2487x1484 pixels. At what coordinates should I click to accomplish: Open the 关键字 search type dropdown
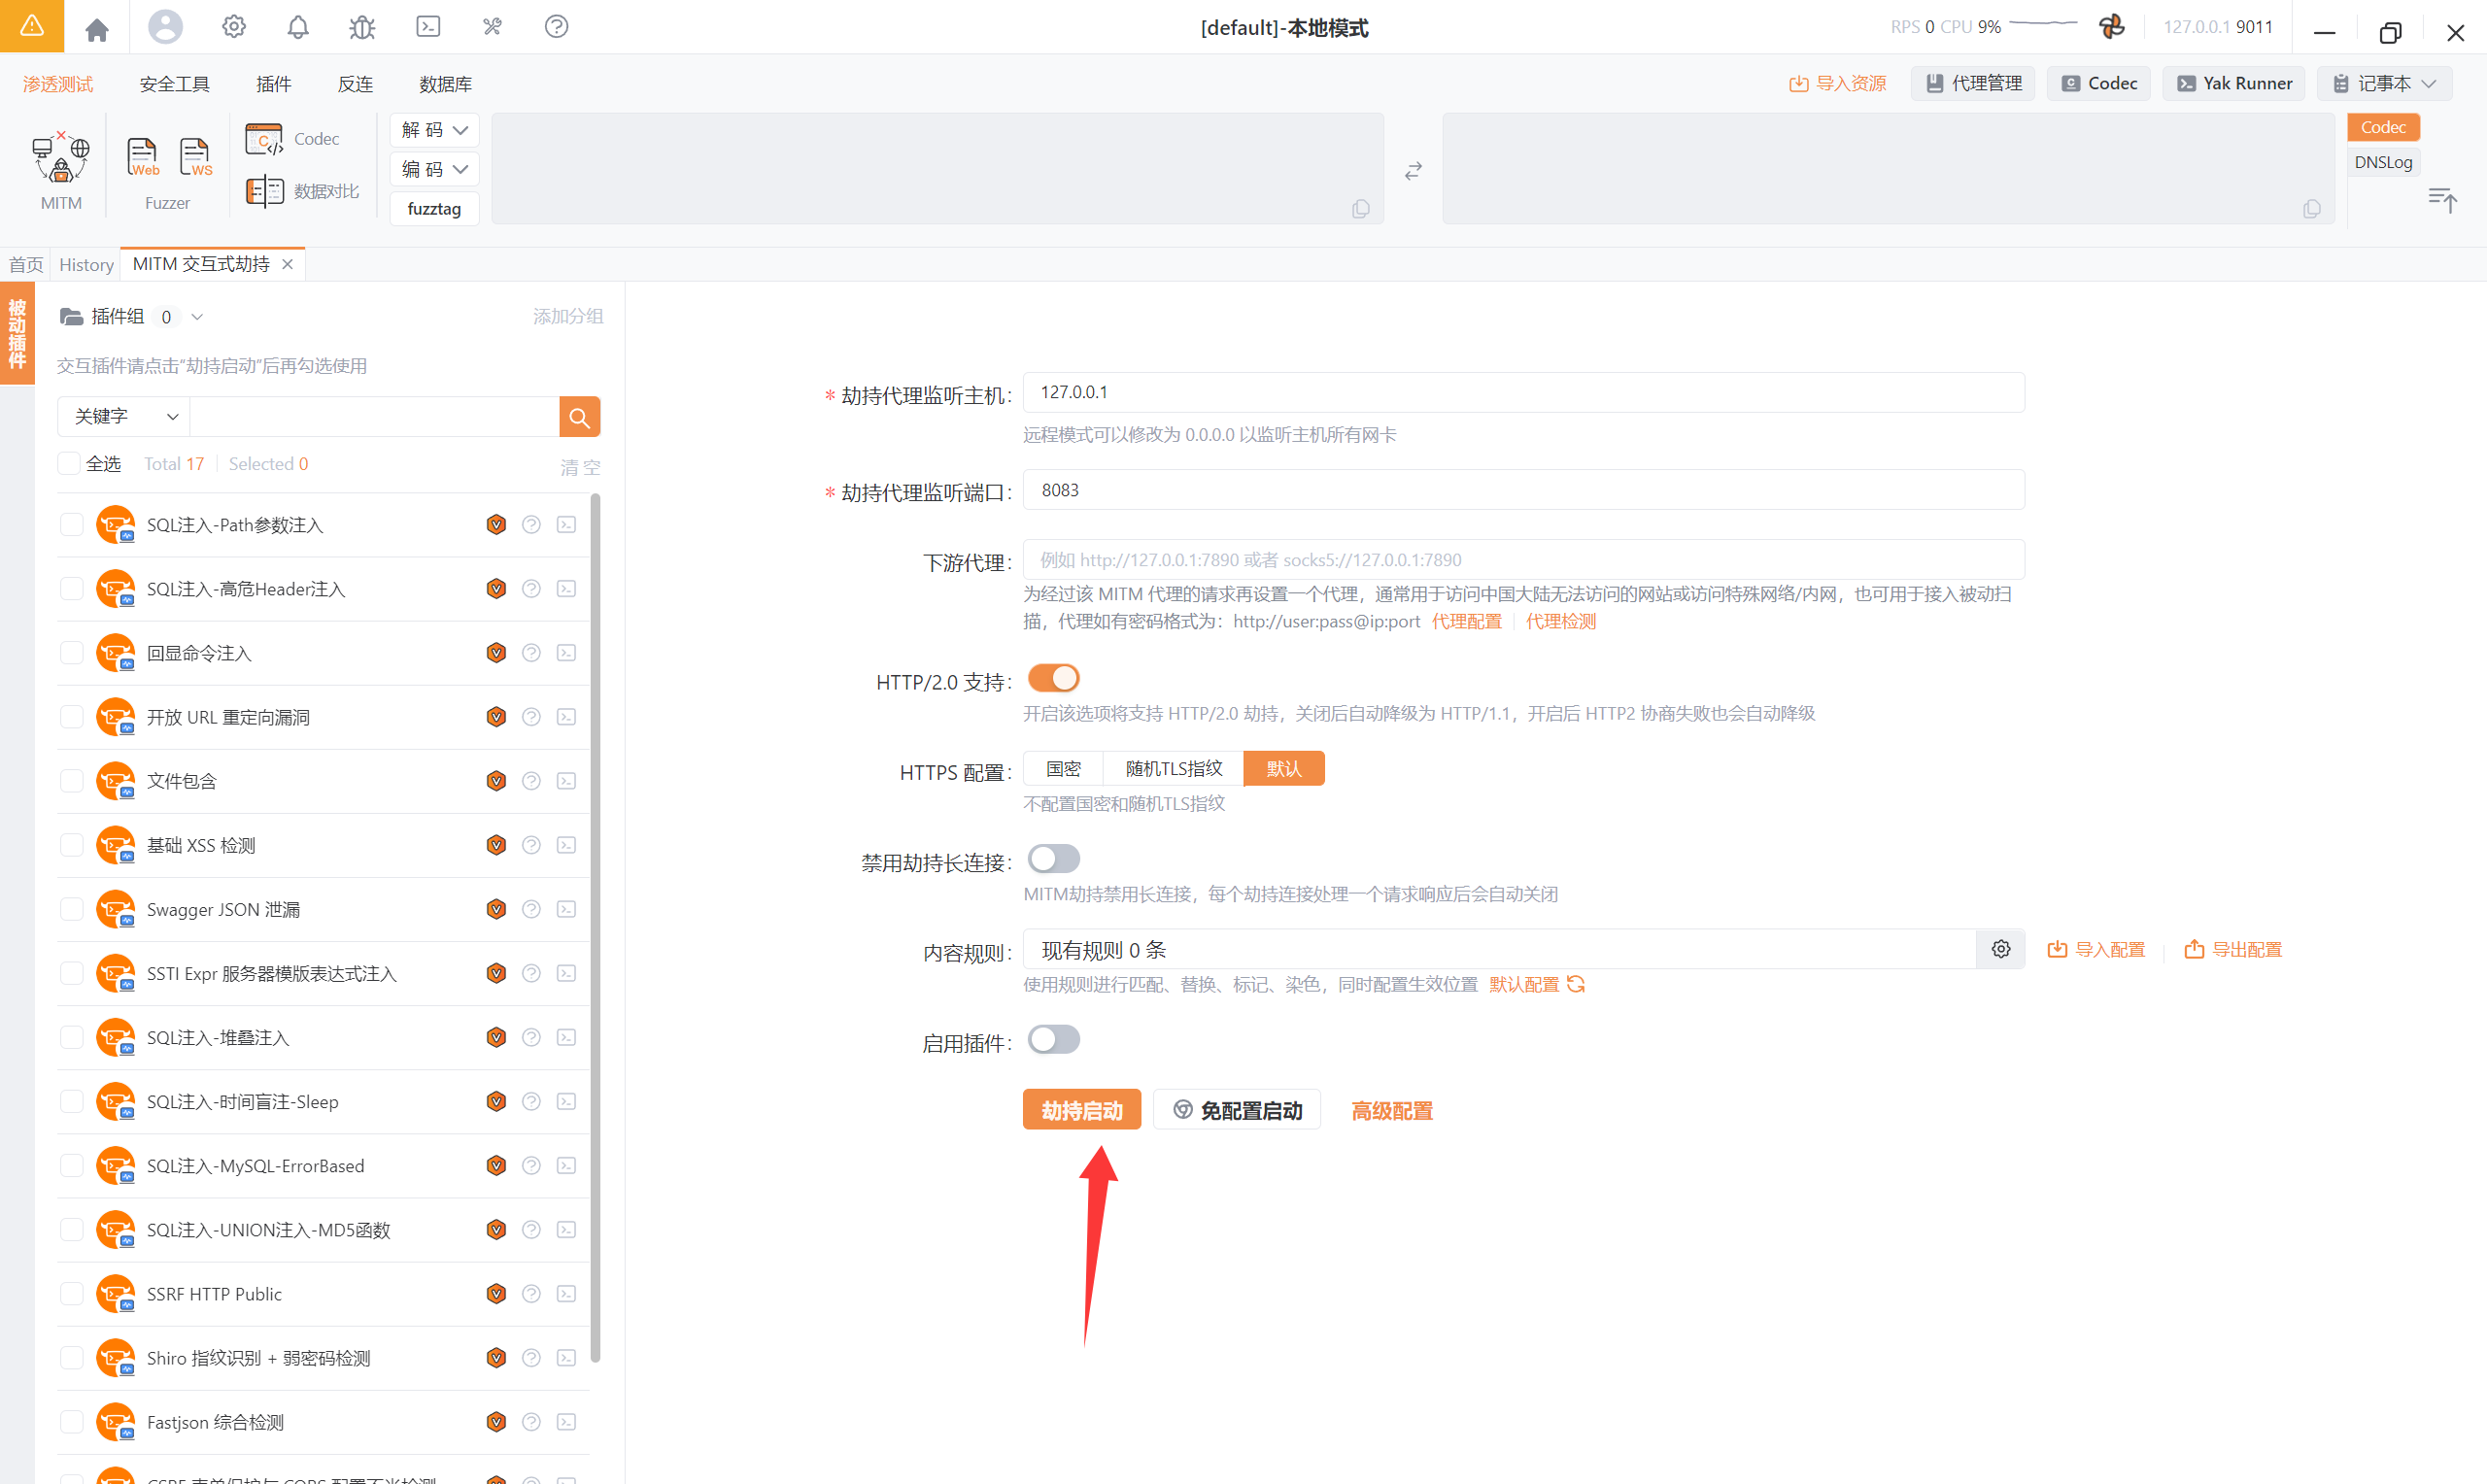[124, 417]
